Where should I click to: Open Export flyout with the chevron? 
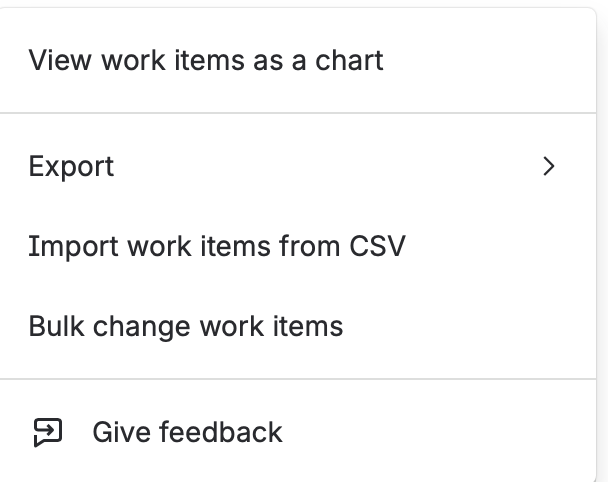[x=549, y=166]
